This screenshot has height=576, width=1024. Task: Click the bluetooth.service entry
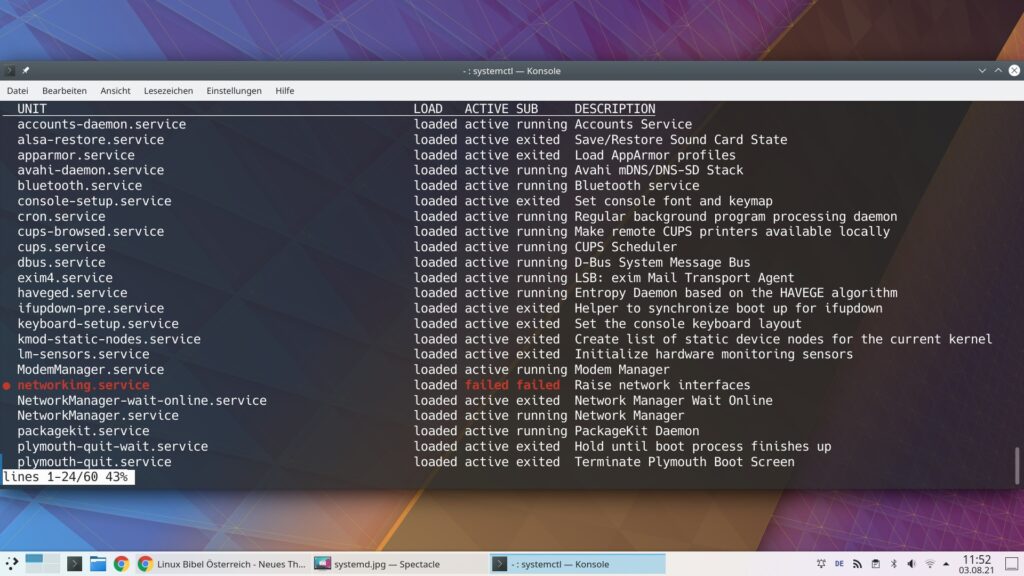coord(80,185)
